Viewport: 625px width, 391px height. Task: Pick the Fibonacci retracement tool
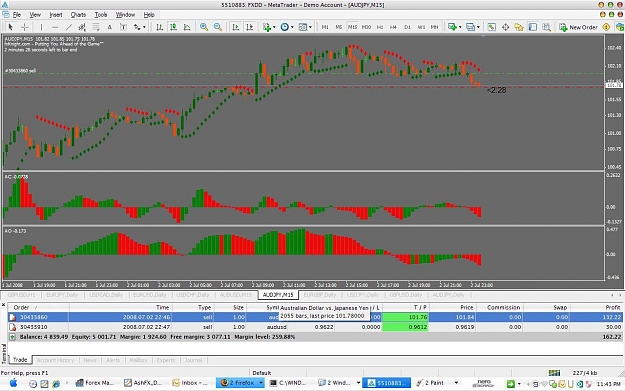pos(96,27)
